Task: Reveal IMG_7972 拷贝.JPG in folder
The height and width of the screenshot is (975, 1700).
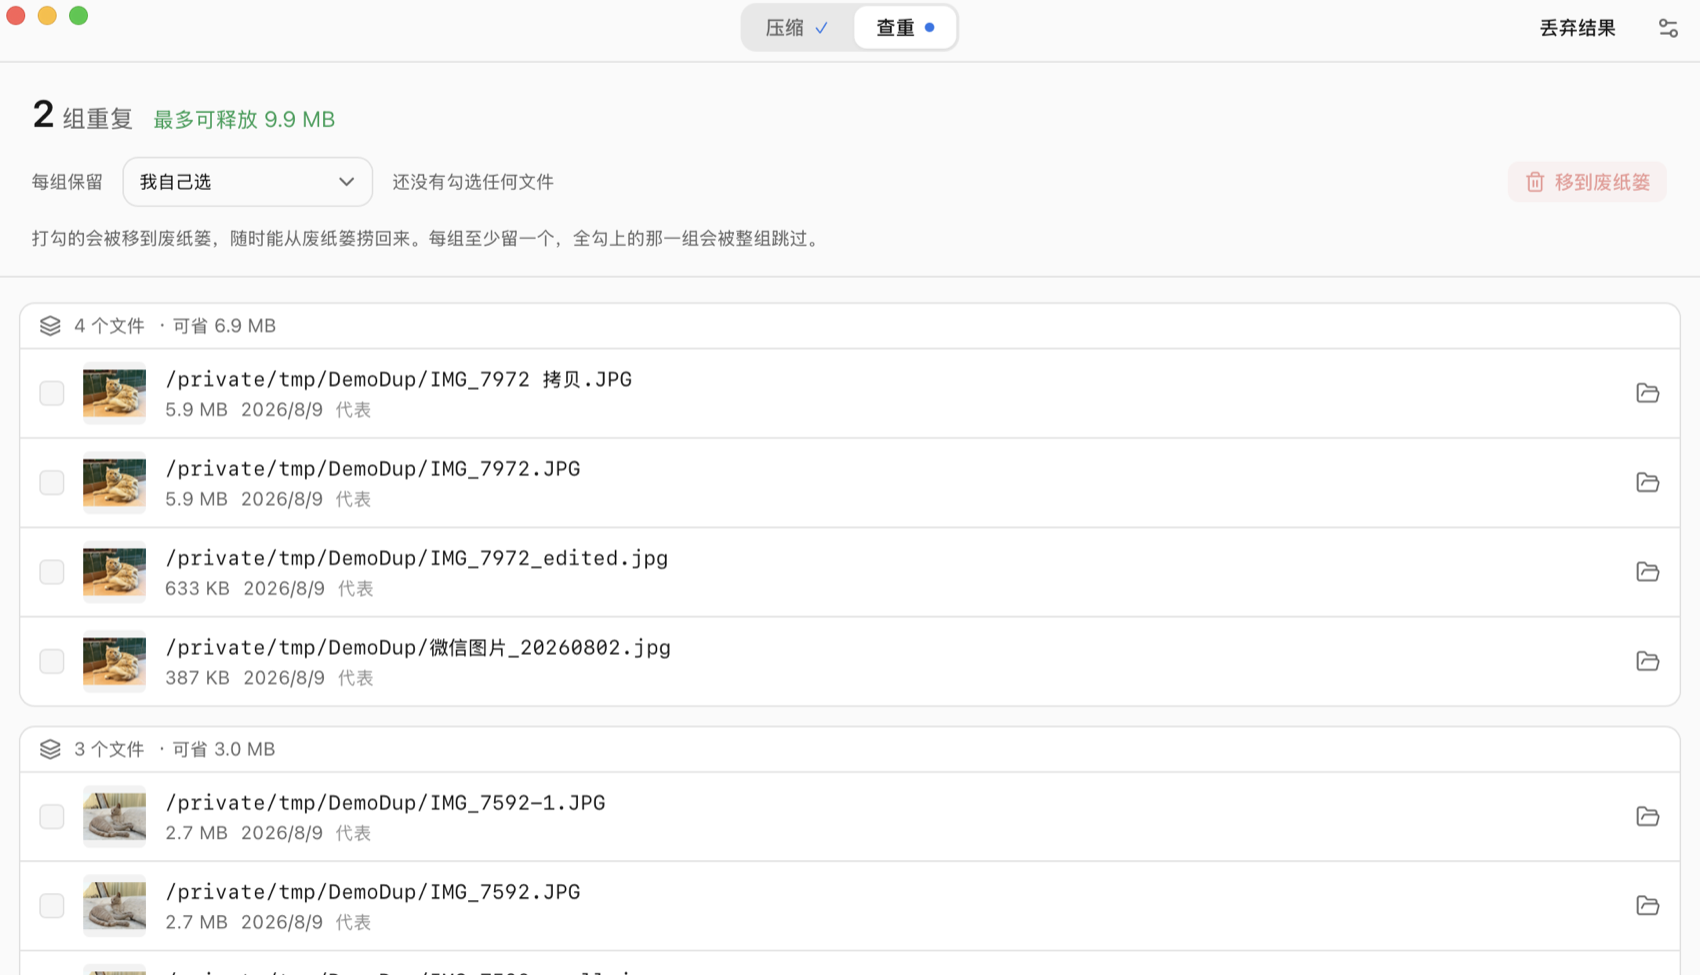Action: [1647, 393]
